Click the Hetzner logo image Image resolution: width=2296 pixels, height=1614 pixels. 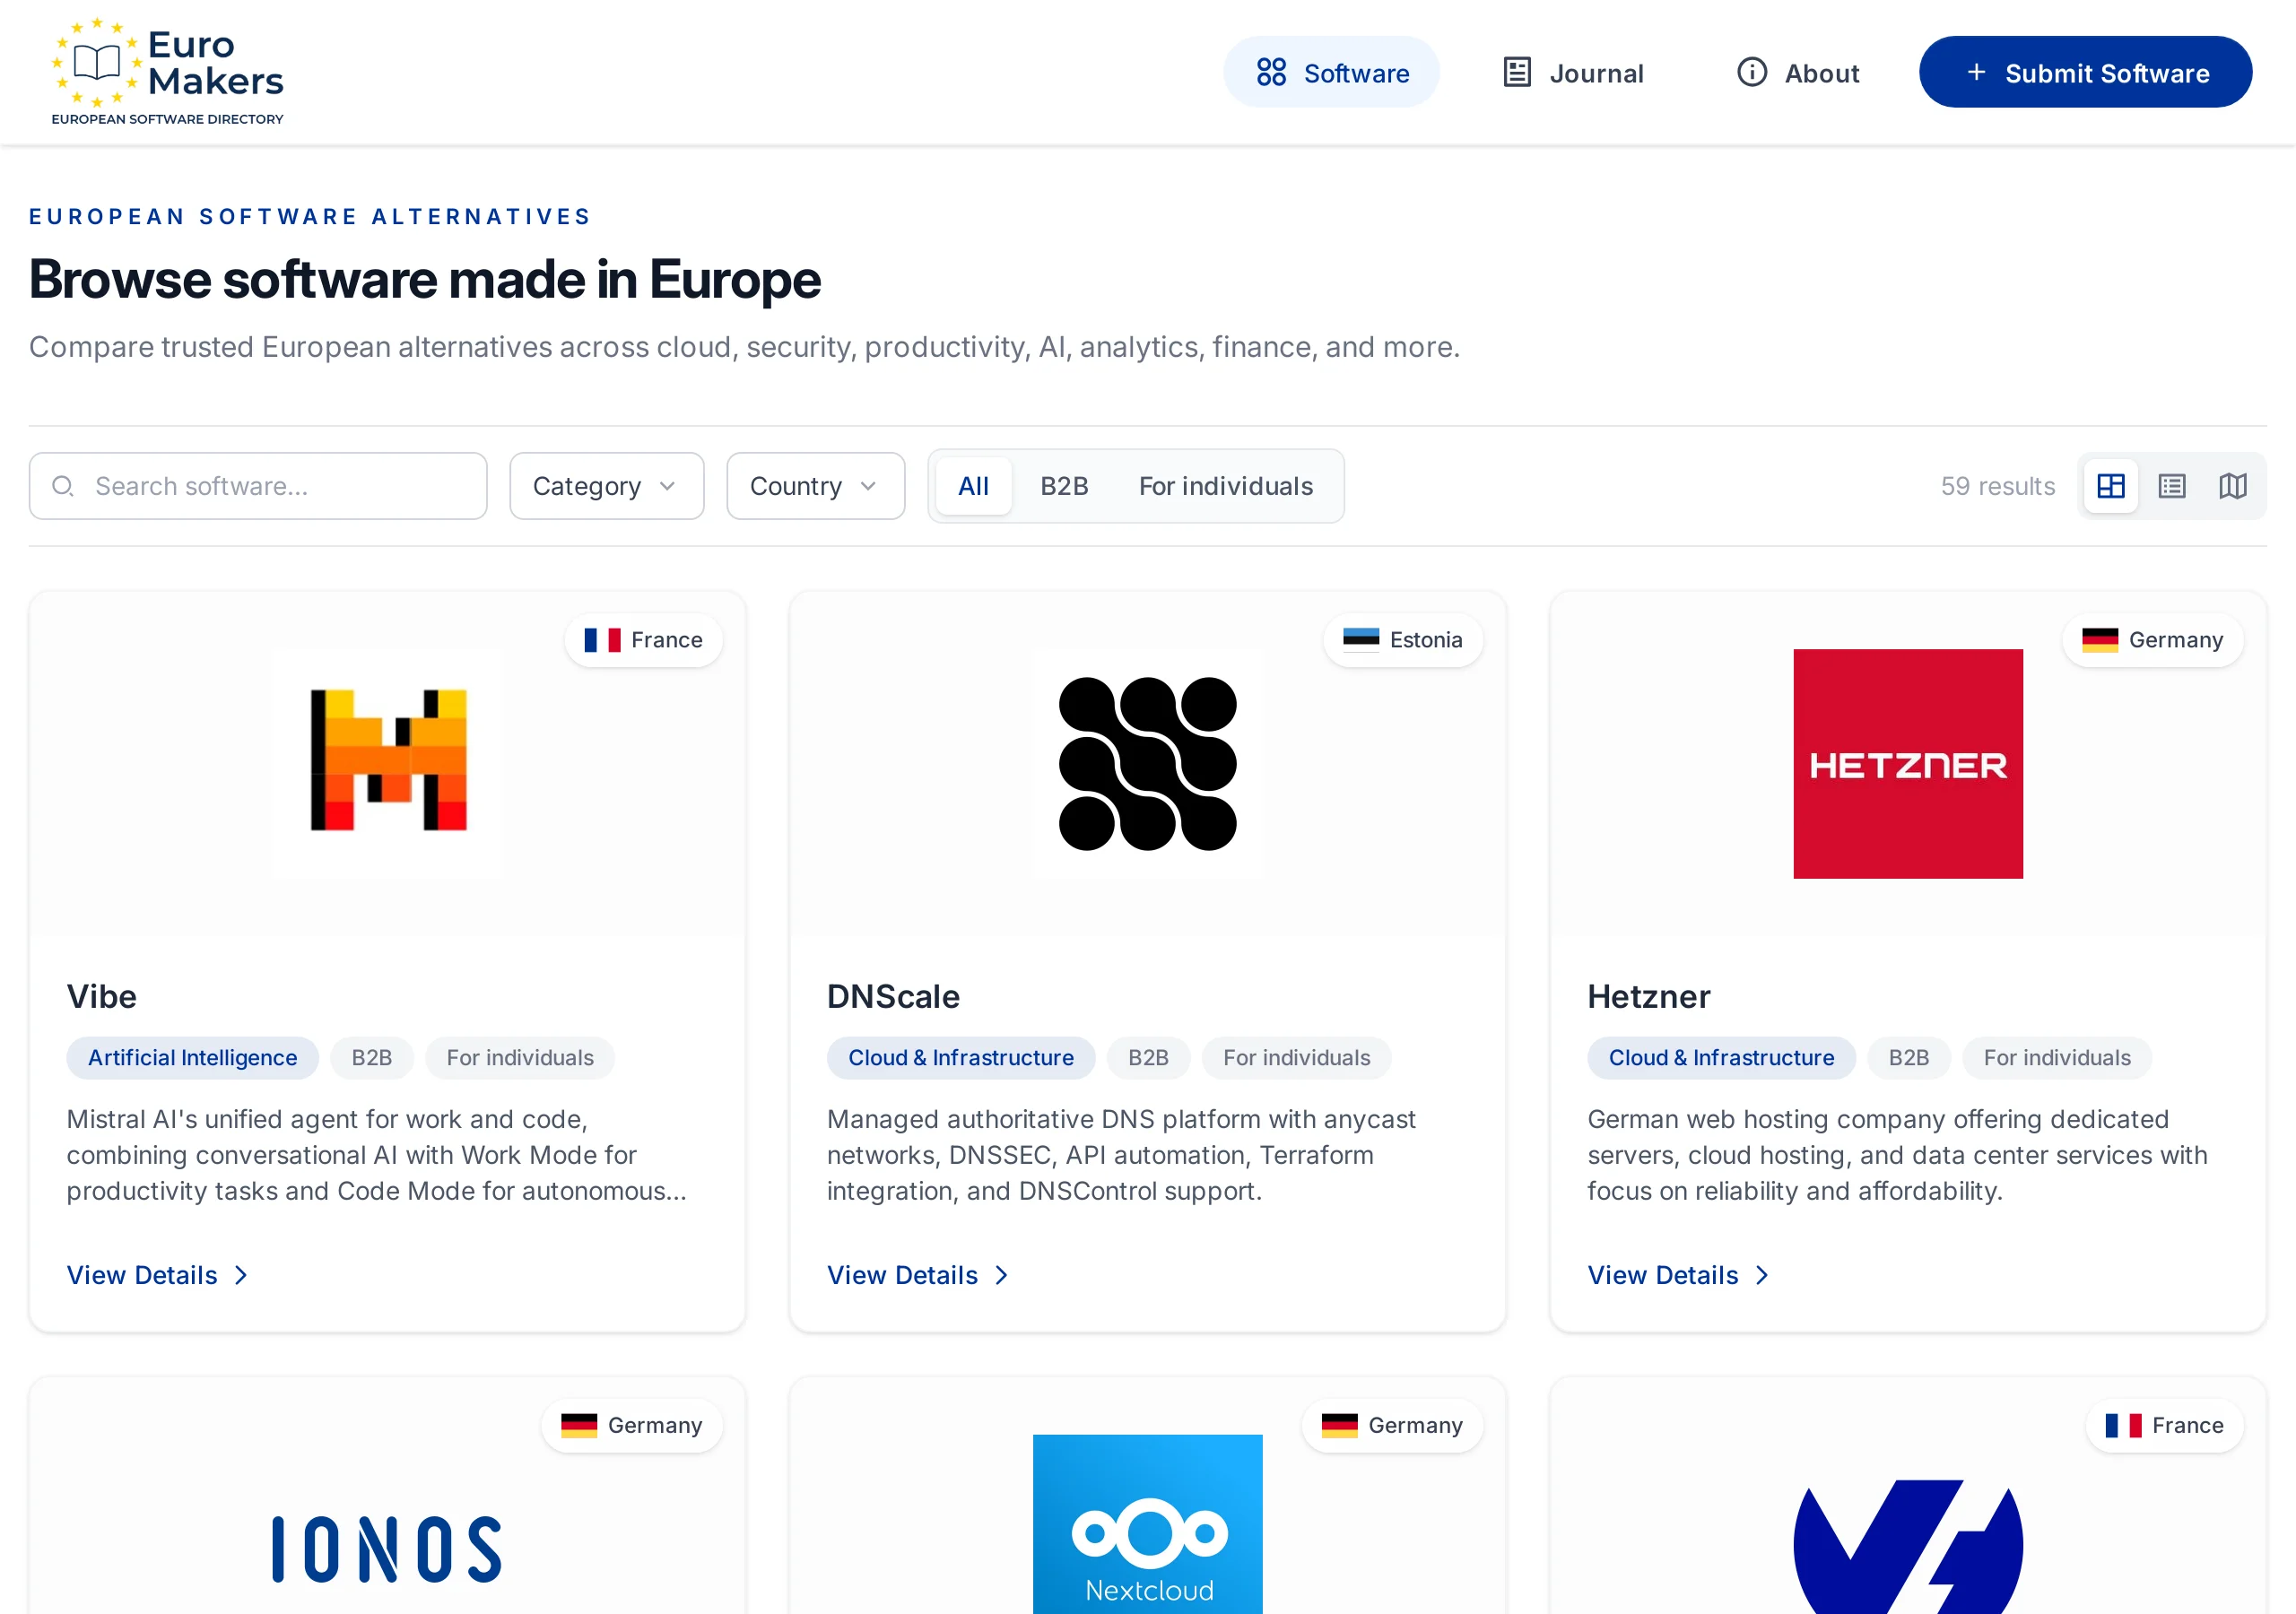coord(1907,764)
